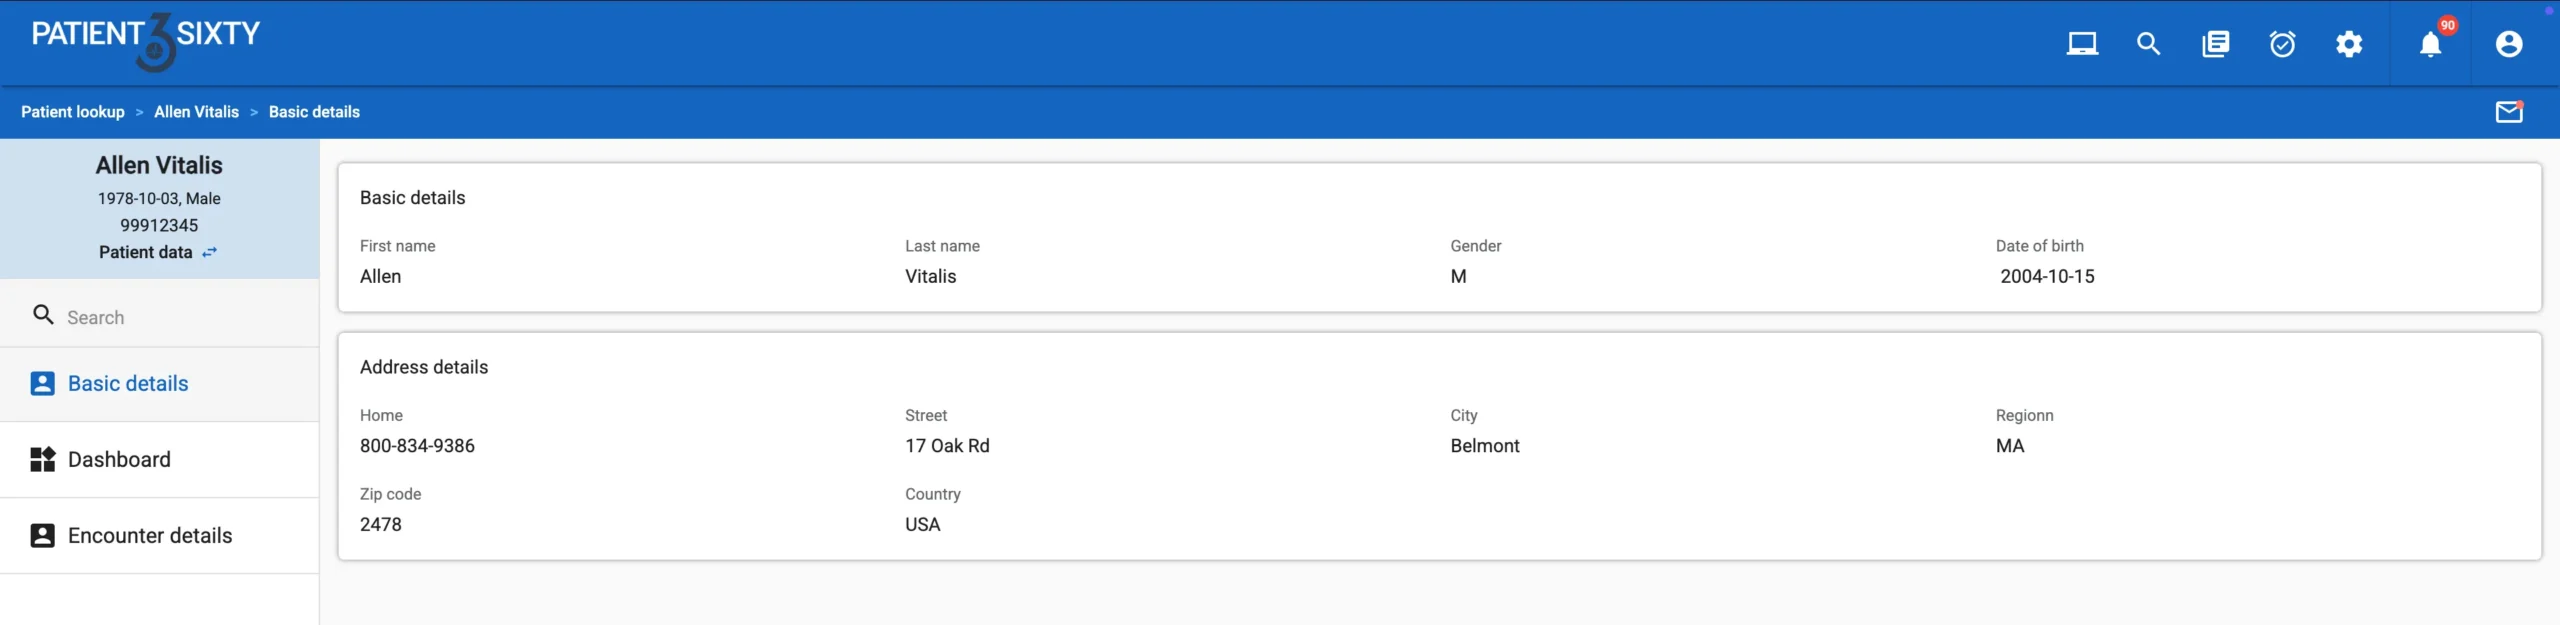The image size is (2560, 625).
Task: Click the Patient 3 Sixty logo
Action: coord(146,40)
